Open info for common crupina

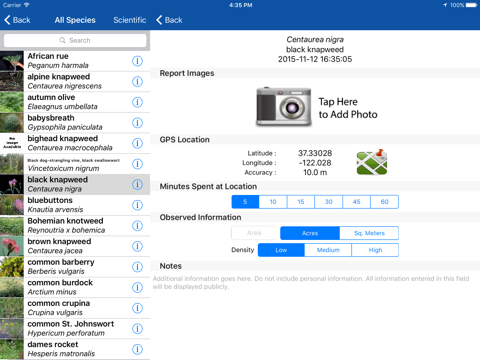point(137,308)
